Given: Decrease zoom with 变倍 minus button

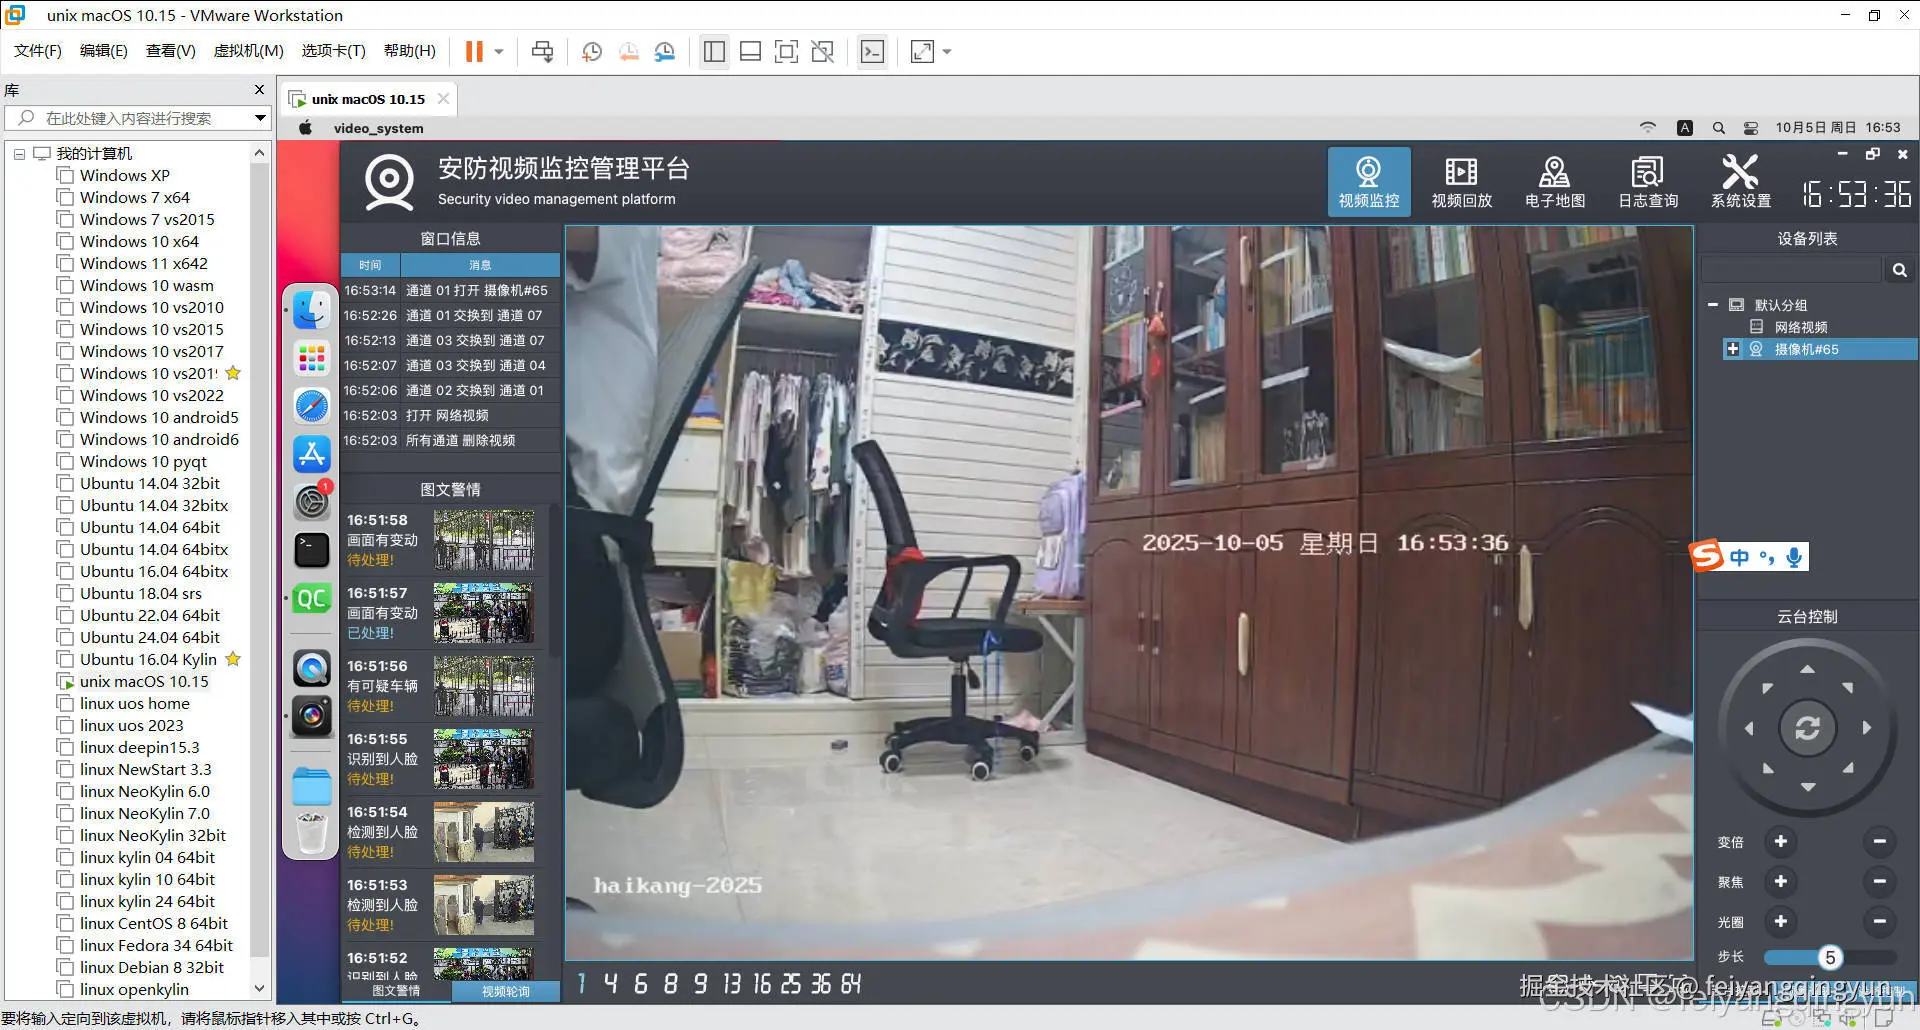Looking at the screenshot, I should [x=1879, y=842].
